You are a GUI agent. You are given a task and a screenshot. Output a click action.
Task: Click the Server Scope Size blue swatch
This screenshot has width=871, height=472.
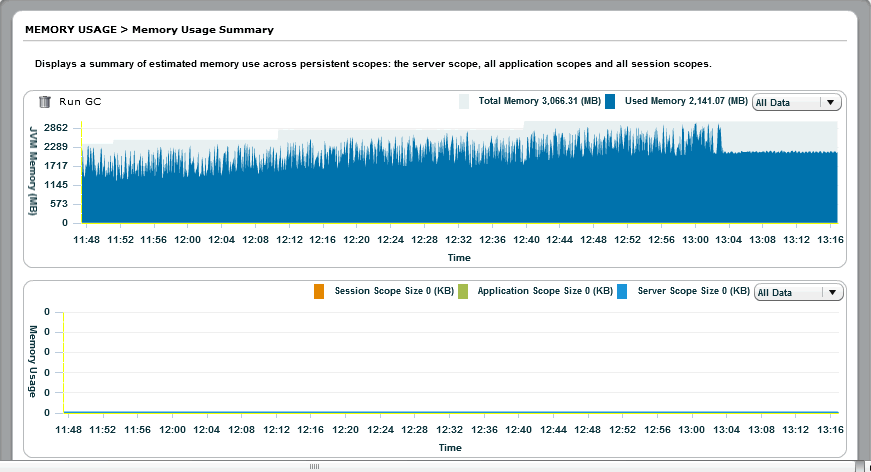622,291
